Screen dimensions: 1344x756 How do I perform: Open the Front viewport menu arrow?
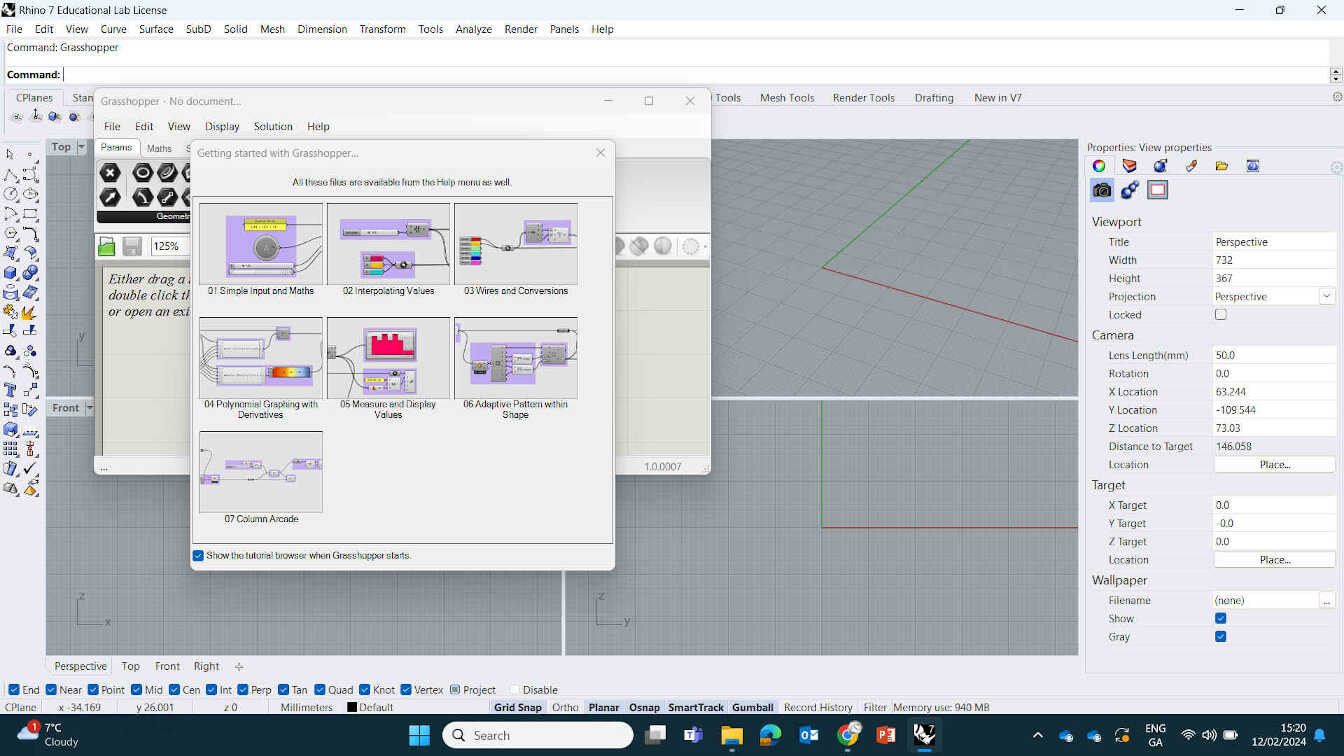coord(89,408)
